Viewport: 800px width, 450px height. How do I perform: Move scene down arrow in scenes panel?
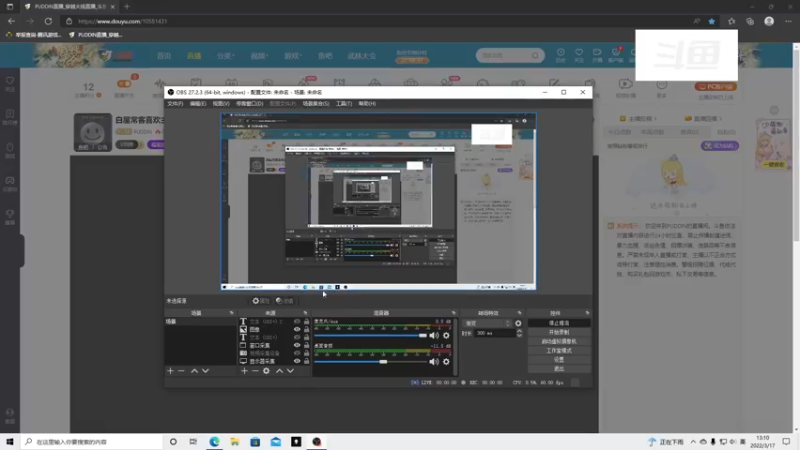click(206, 371)
